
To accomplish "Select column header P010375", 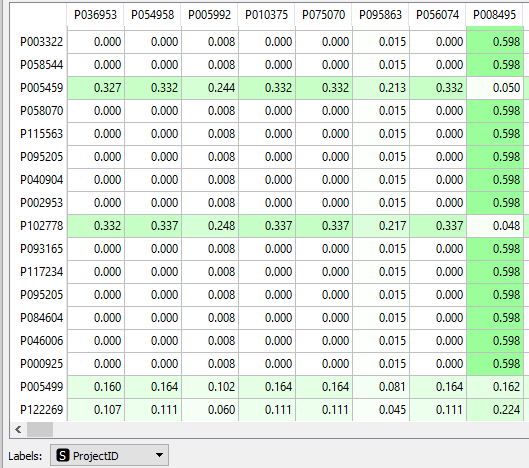I will coord(267,15).
